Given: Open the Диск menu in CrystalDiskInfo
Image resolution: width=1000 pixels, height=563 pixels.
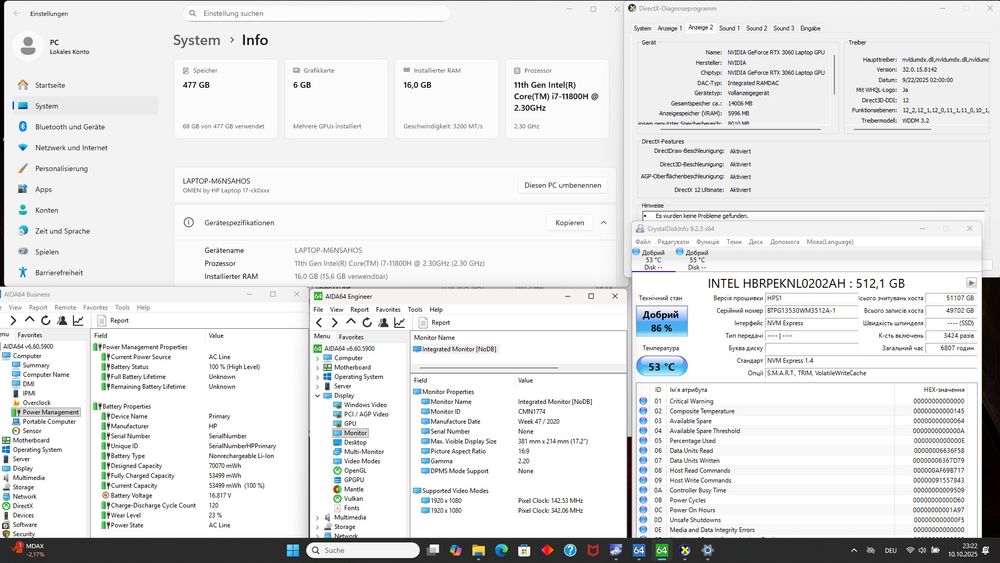Looking at the screenshot, I should 756,242.
